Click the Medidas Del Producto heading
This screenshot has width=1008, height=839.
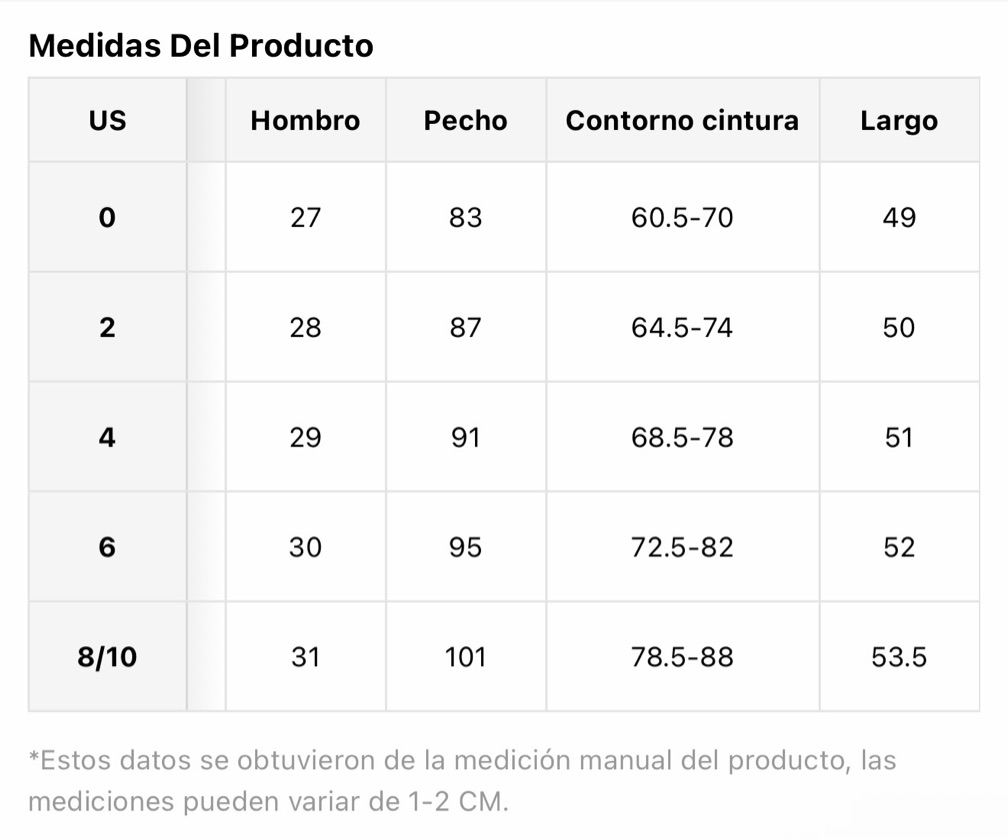[201, 46]
